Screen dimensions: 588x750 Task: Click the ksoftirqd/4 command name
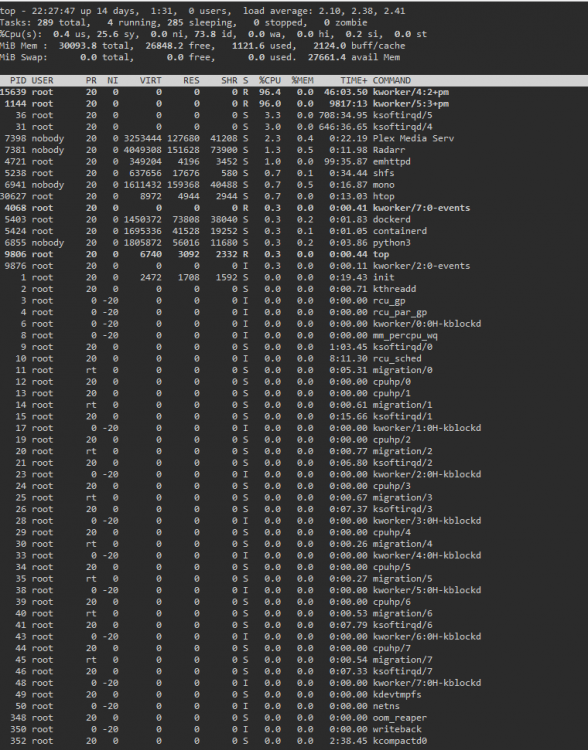(402, 127)
